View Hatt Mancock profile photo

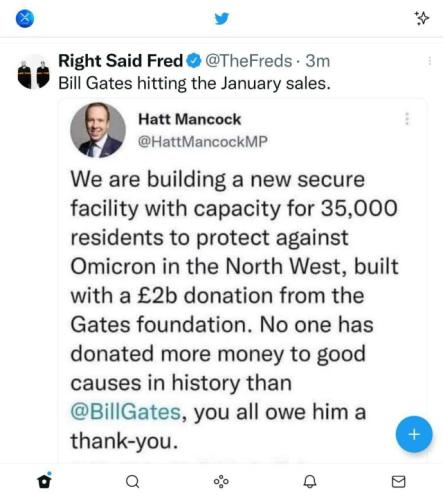[x=98, y=130]
